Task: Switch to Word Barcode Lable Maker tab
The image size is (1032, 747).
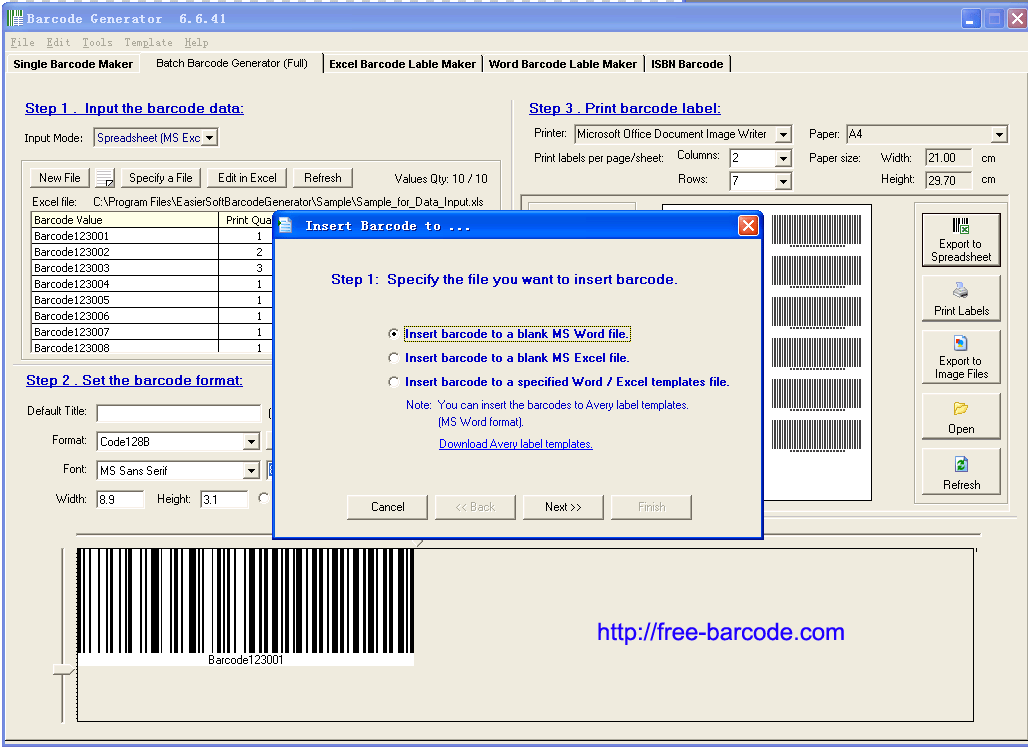Action: click(563, 64)
